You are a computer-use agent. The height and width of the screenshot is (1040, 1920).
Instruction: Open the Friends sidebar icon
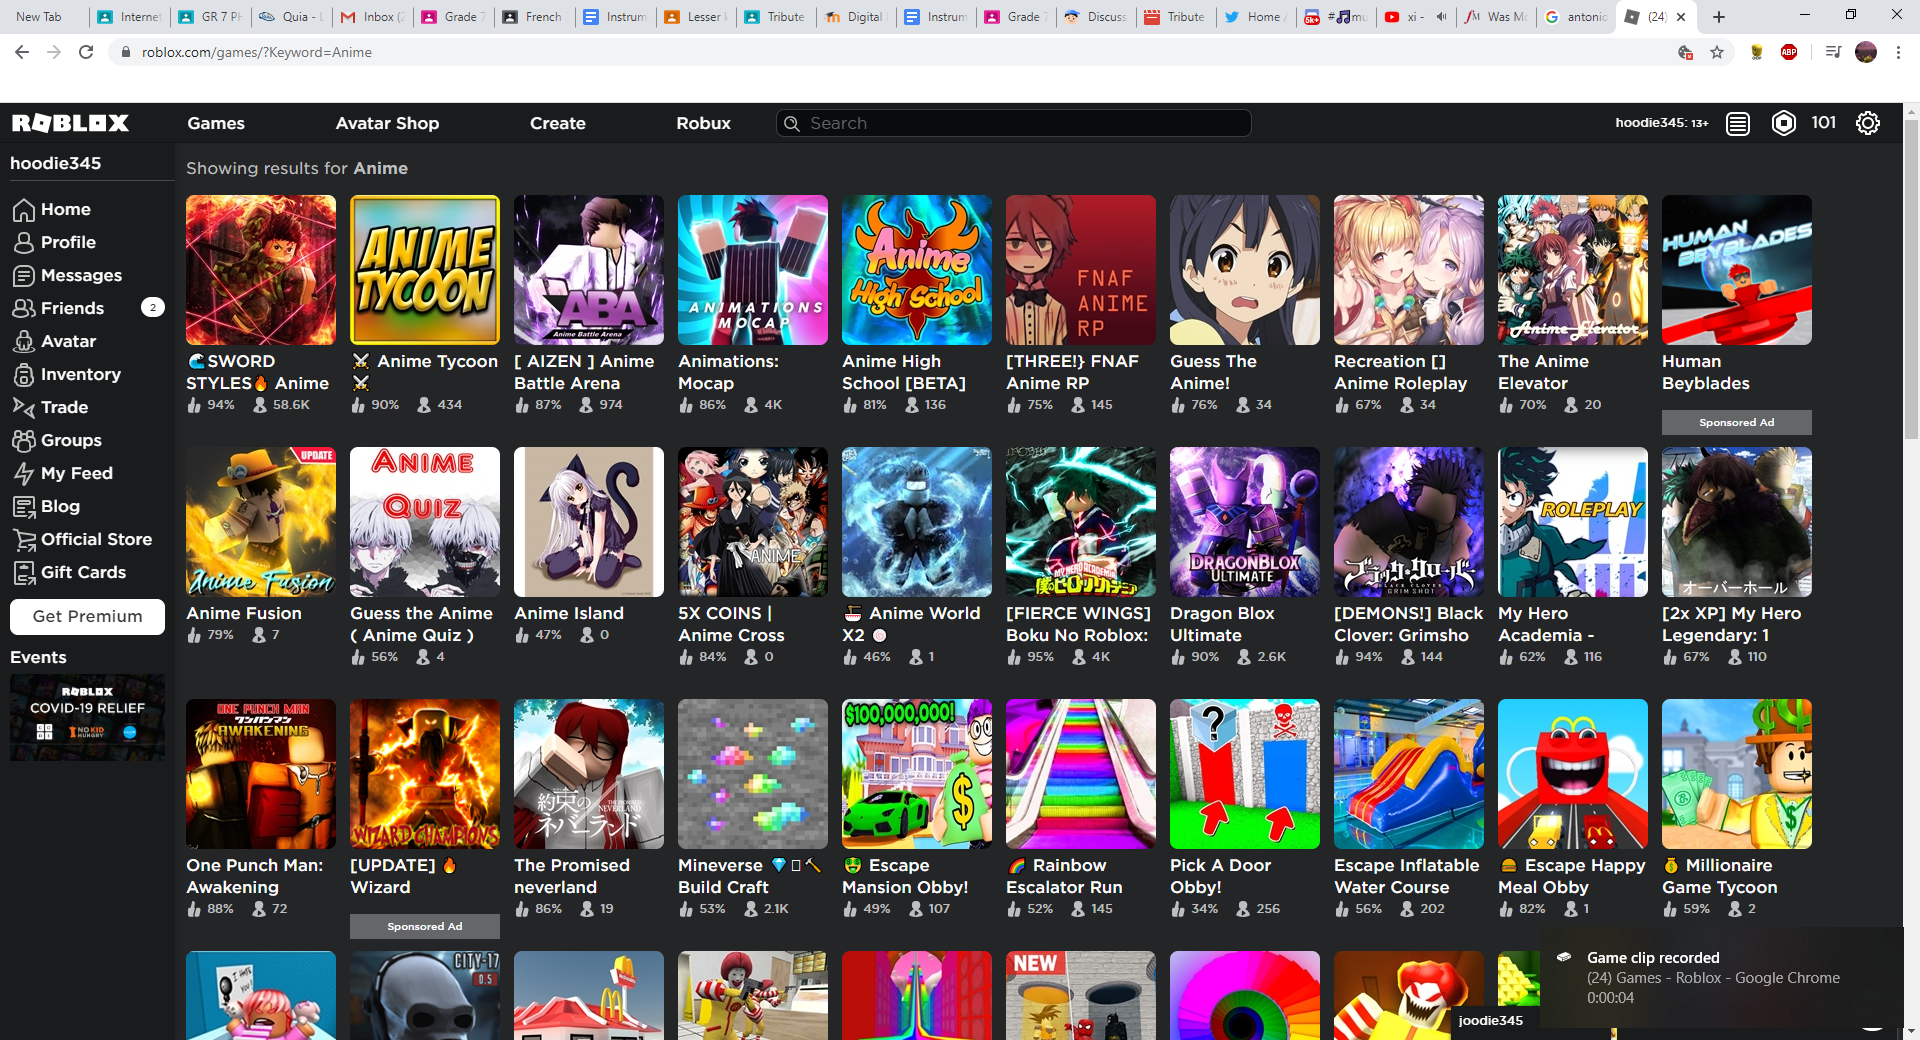[x=24, y=309]
